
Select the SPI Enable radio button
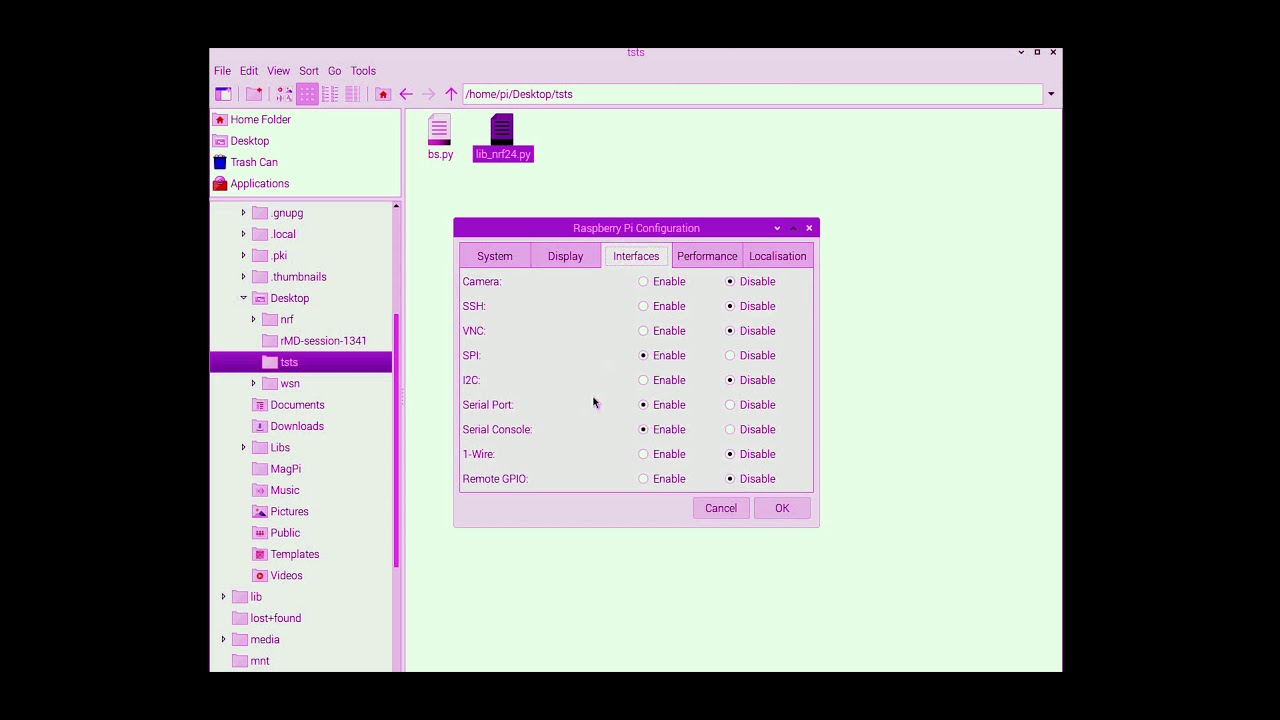(643, 356)
